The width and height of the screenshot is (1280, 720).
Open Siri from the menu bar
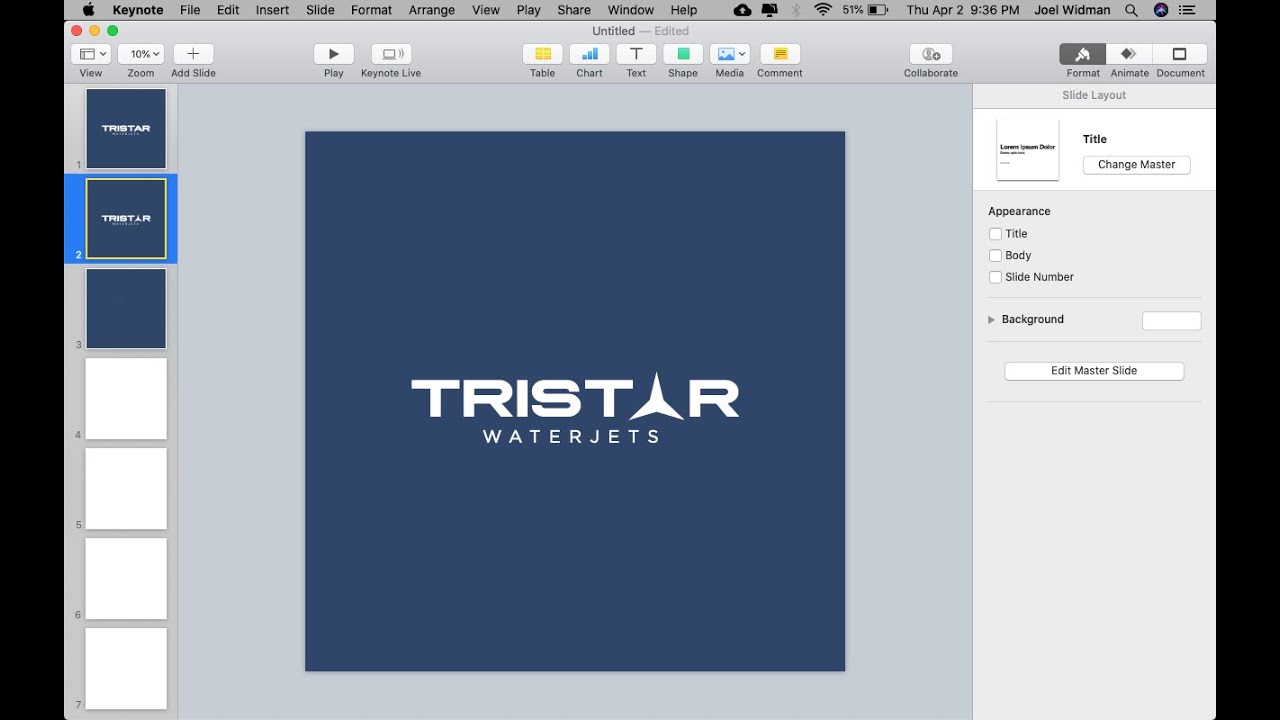1160,10
